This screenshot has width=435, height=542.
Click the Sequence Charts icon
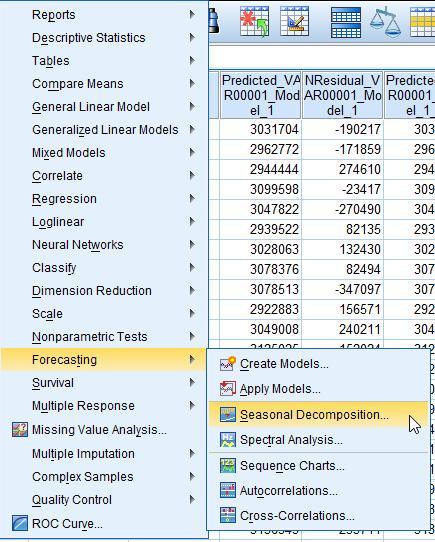pyautogui.click(x=228, y=466)
